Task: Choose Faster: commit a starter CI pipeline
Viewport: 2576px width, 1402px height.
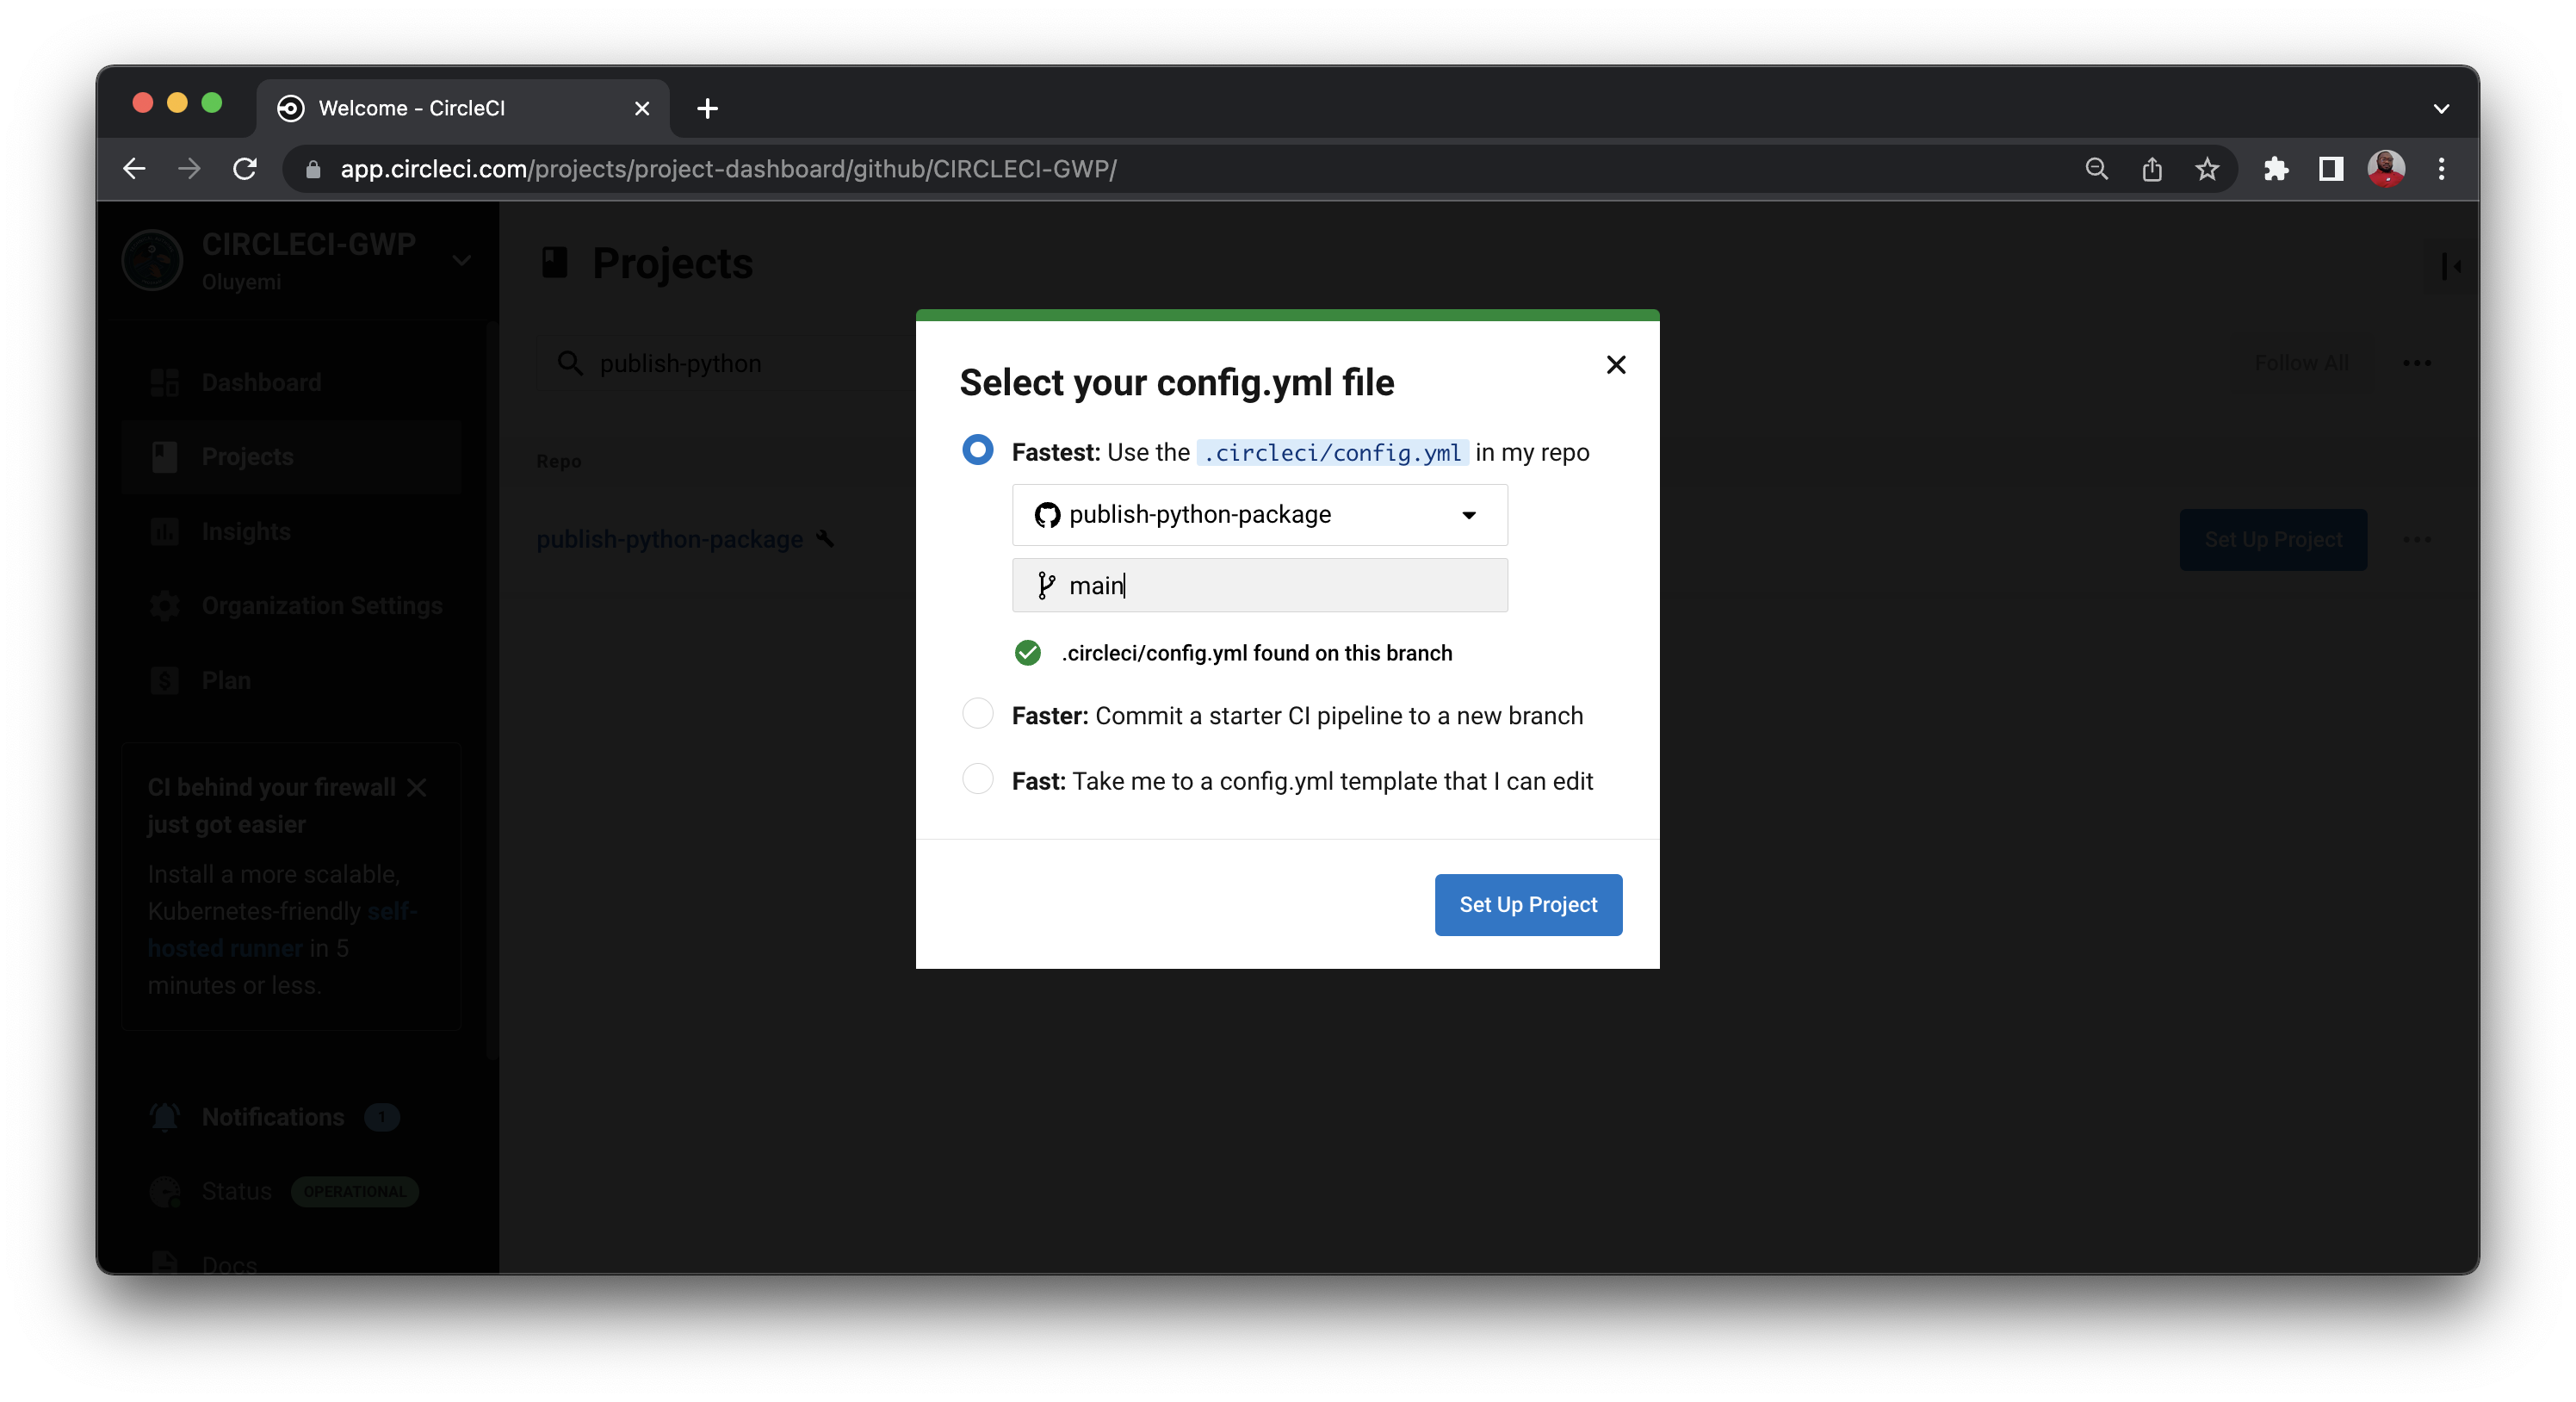Action: pyautogui.click(x=977, y=714)
